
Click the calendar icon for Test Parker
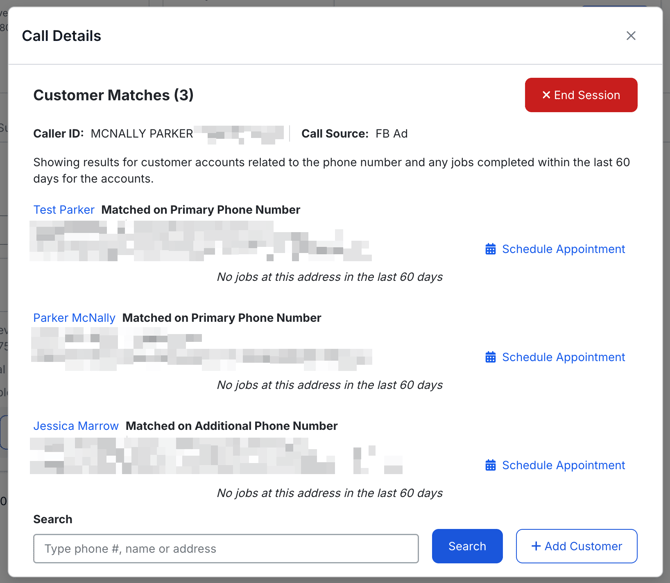(490, 249)
